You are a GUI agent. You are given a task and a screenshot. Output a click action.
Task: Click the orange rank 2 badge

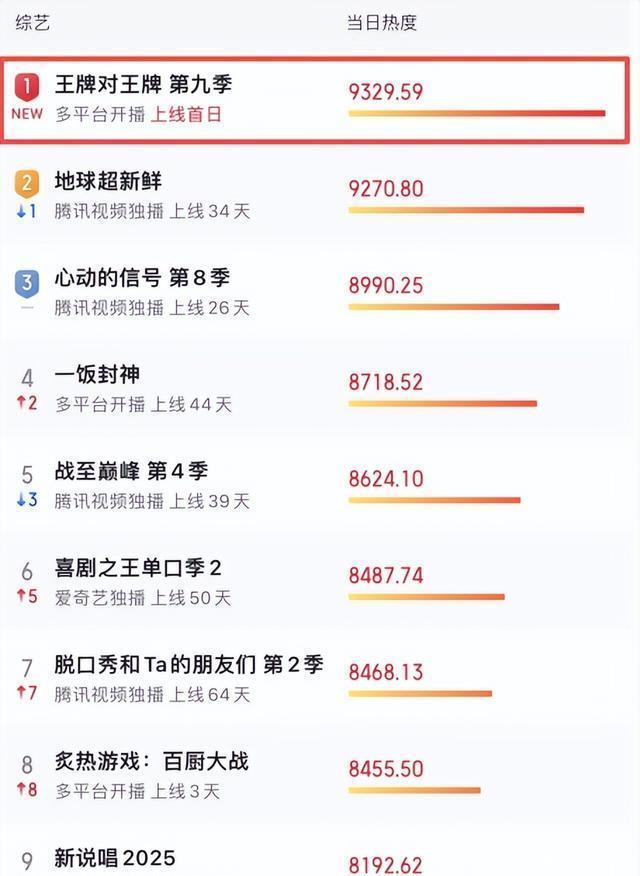27,184
